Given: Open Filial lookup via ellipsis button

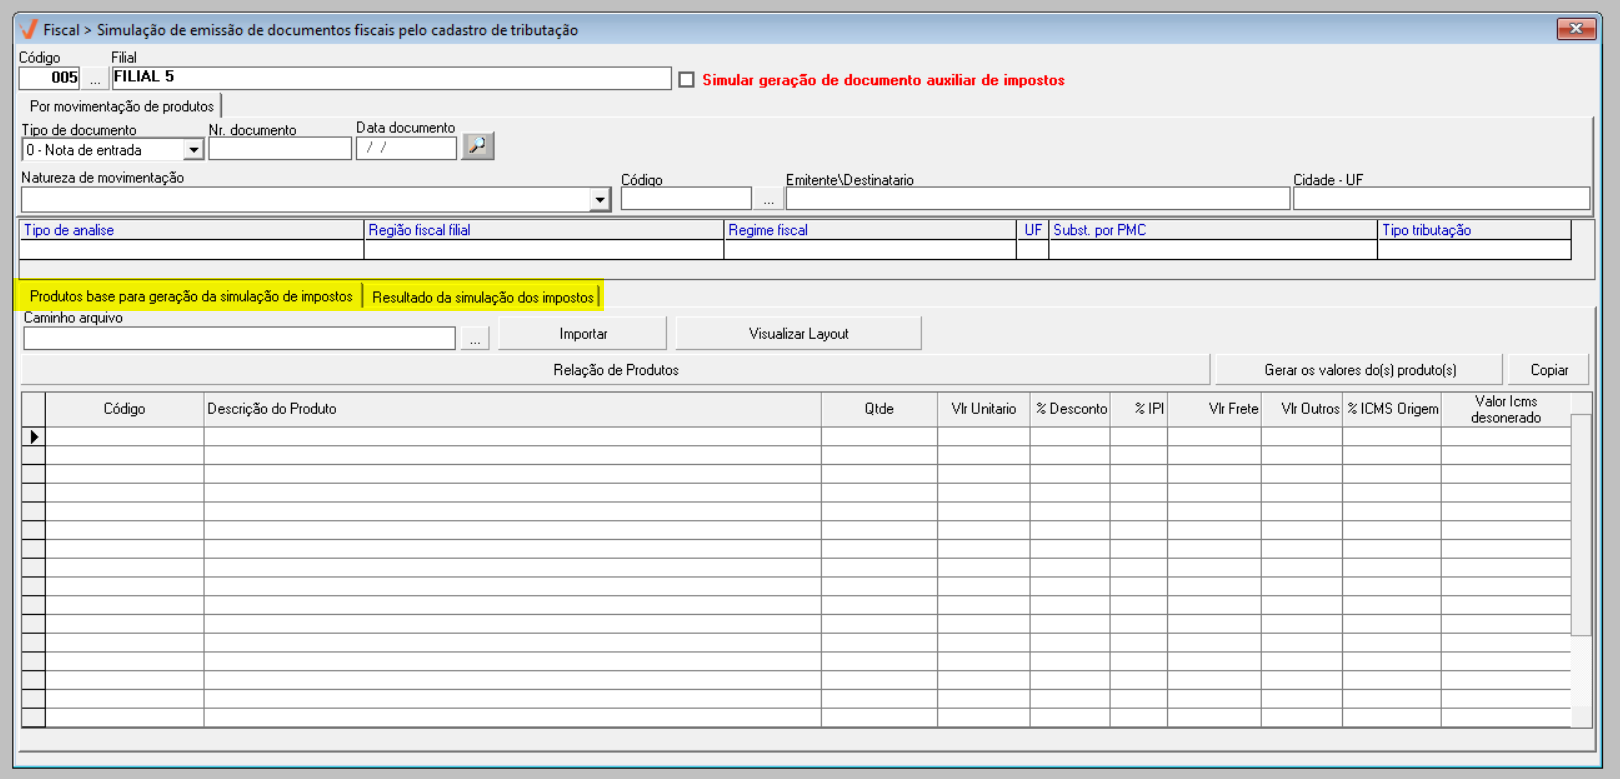Looking at the screenshot, I should click(x=95, y=78).
